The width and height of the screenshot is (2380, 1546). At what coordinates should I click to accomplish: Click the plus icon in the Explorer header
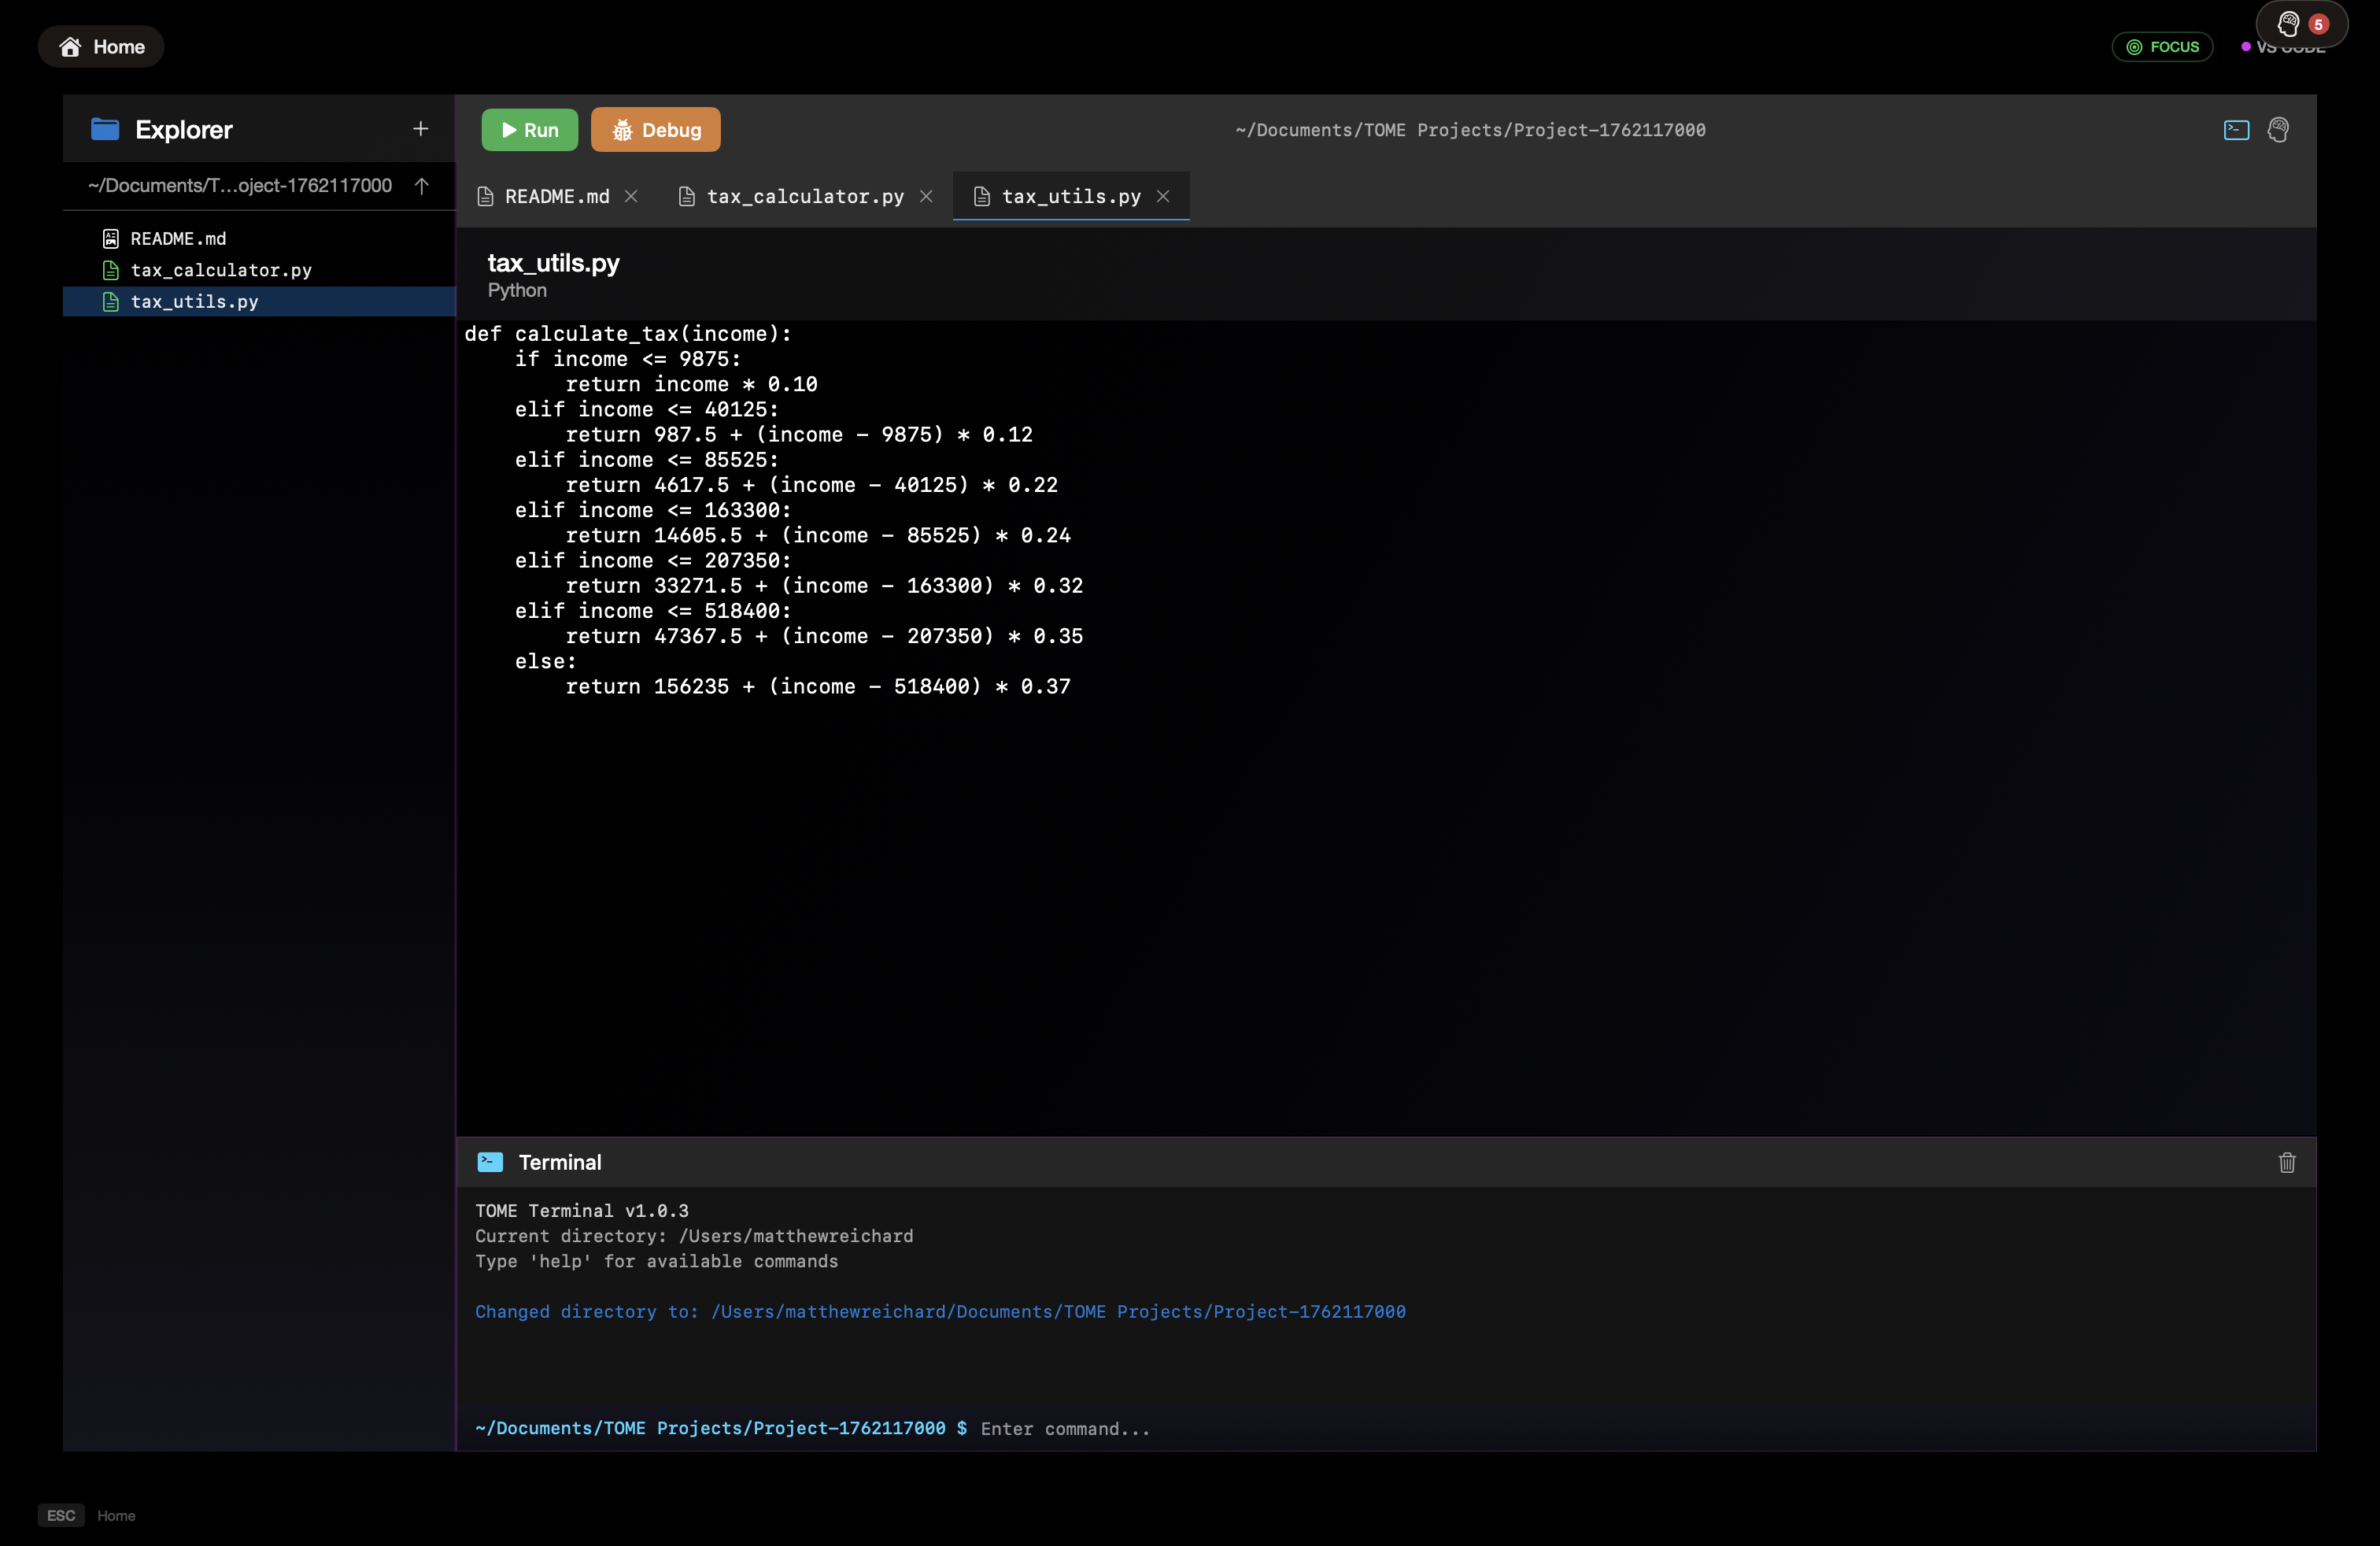[x=420, y=129]
